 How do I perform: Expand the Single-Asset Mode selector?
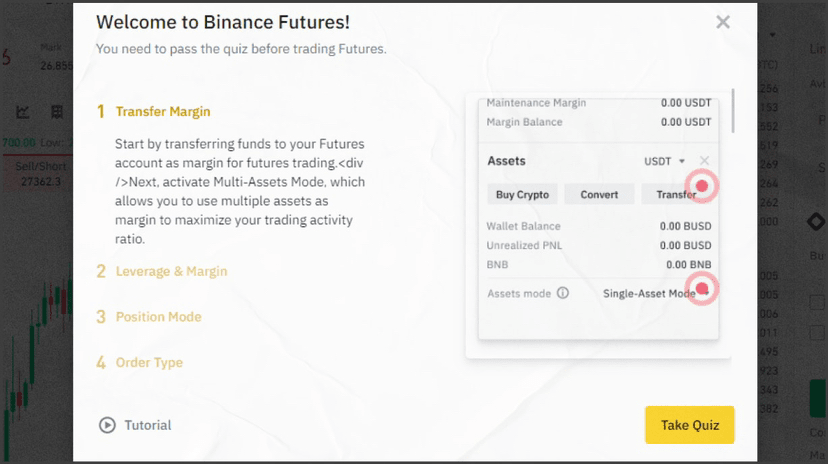[x=650, y=293]
